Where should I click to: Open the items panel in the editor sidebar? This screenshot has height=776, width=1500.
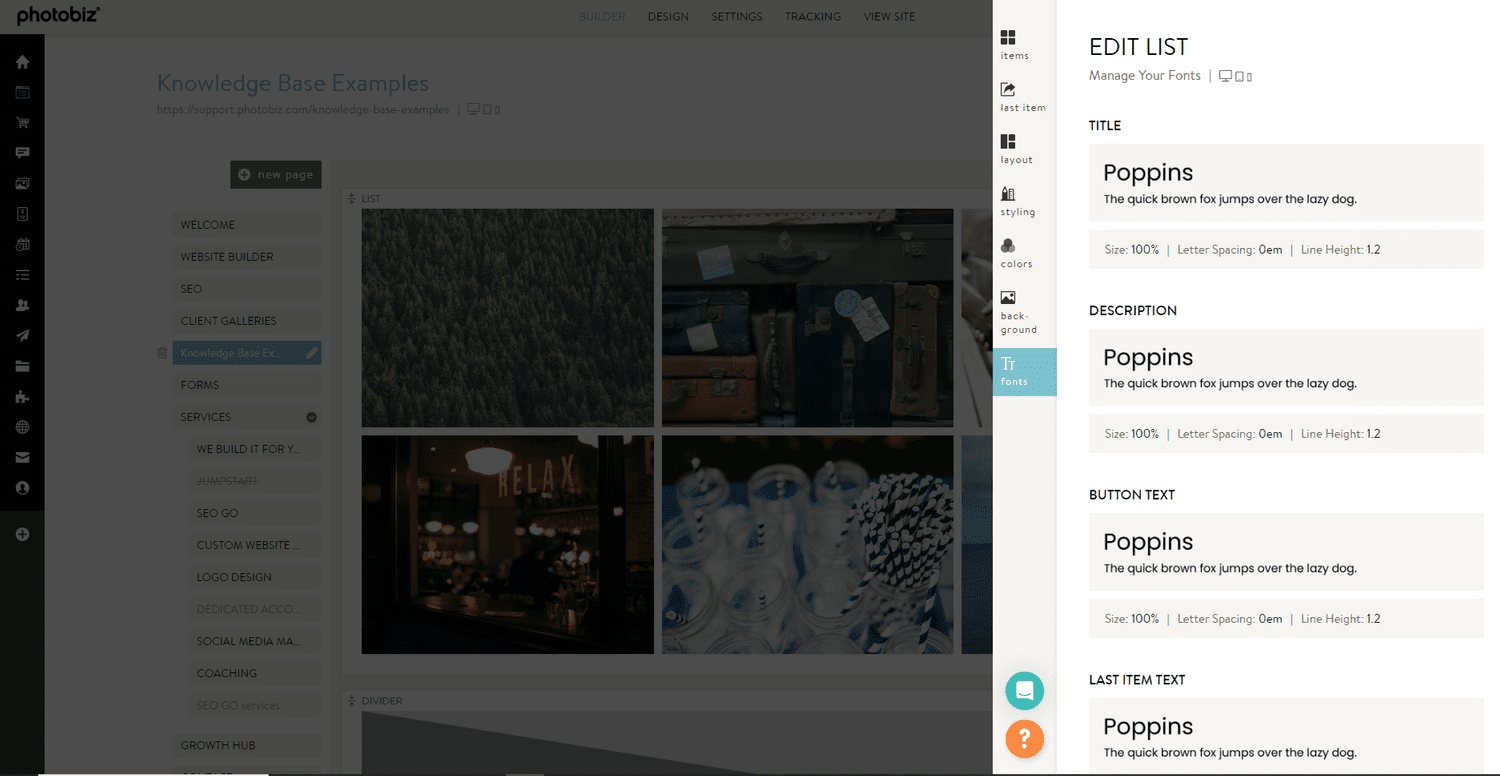pos(1013,44)
